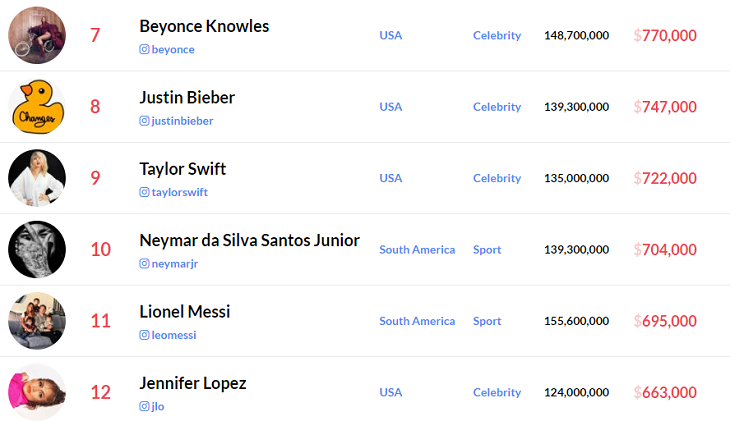Click the Beyonce Knowles name
Screen dimensions: 730x421
204,26
